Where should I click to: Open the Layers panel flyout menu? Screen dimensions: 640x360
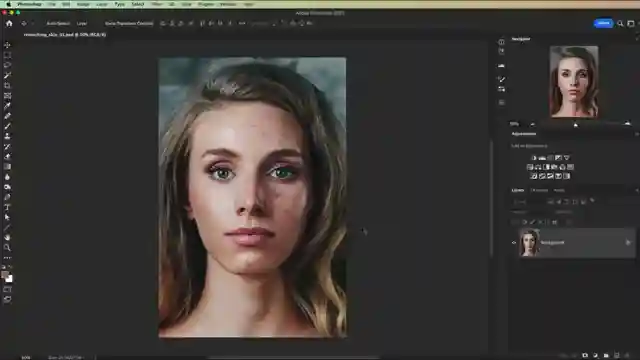click(x=636, y=190)
